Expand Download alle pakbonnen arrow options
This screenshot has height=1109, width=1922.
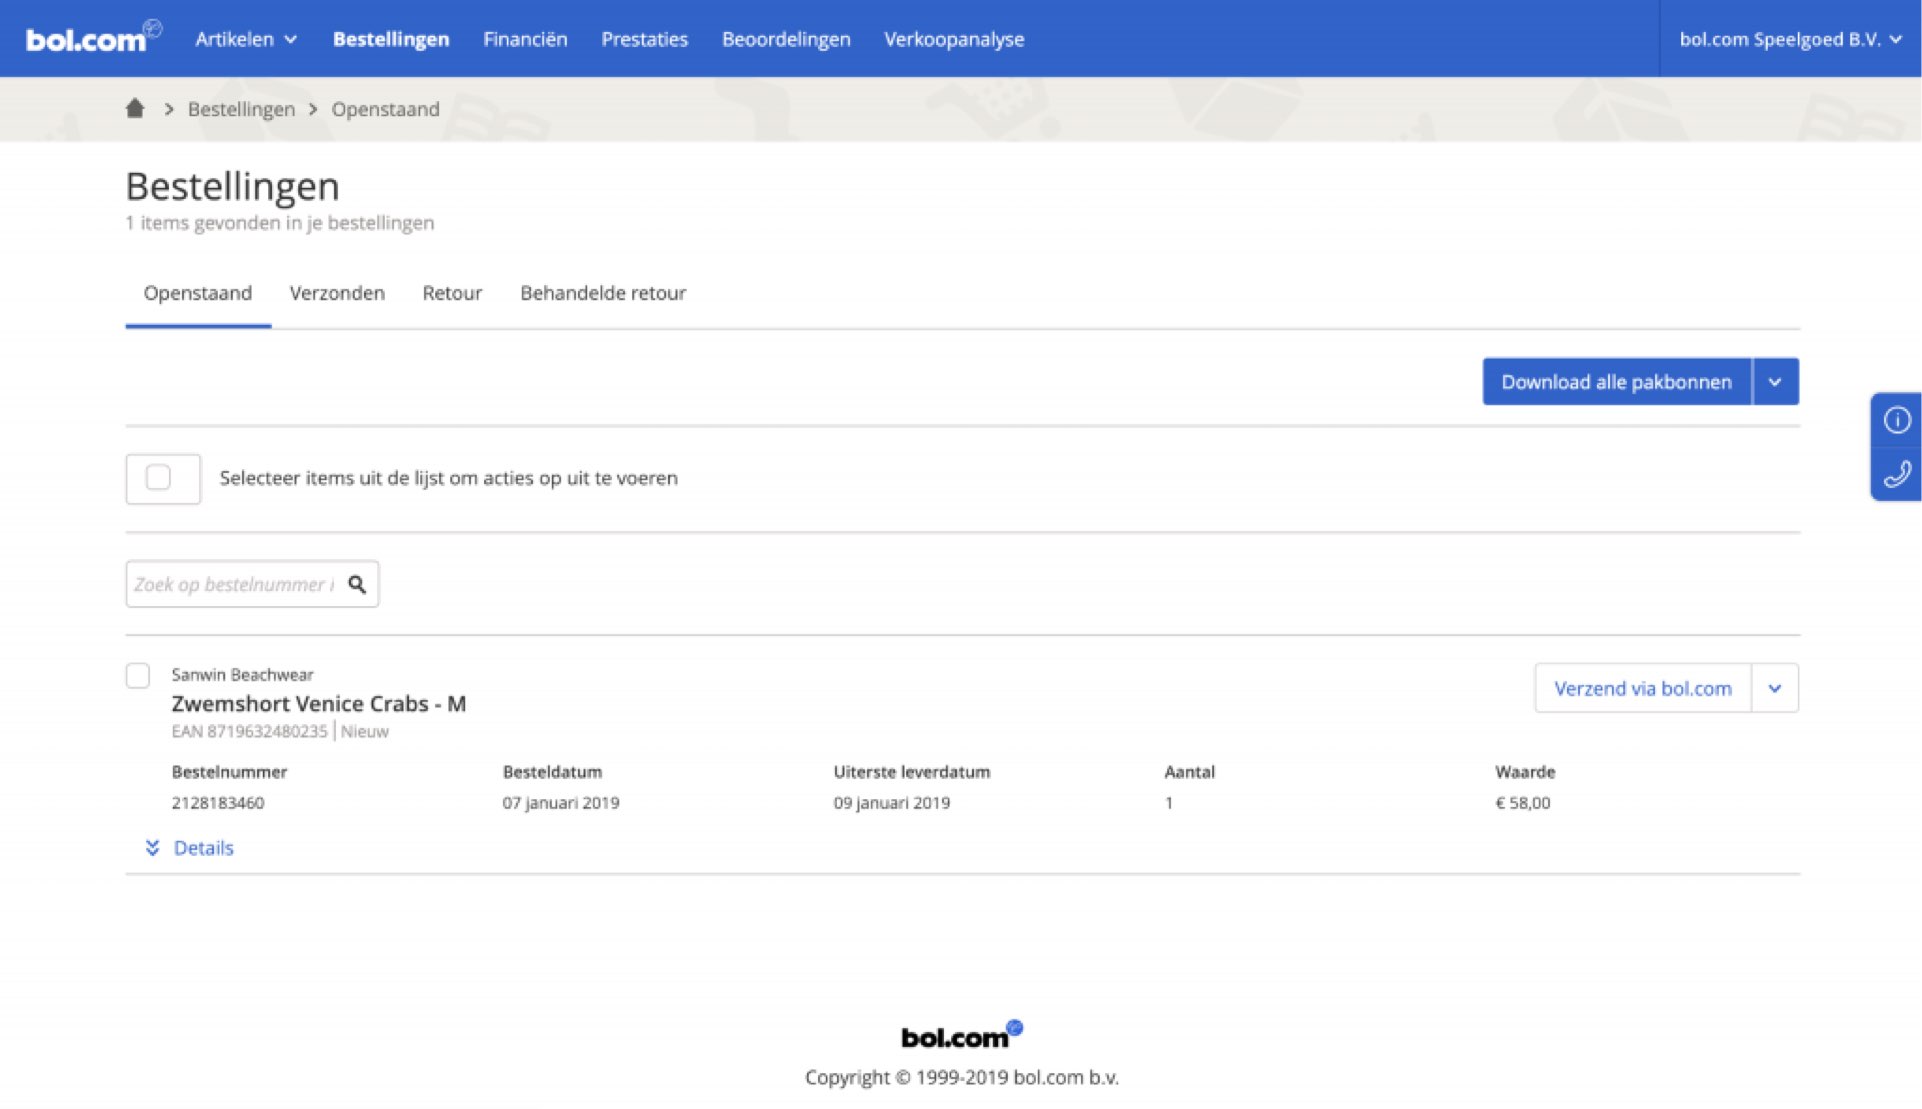(x=1774, y=382)
